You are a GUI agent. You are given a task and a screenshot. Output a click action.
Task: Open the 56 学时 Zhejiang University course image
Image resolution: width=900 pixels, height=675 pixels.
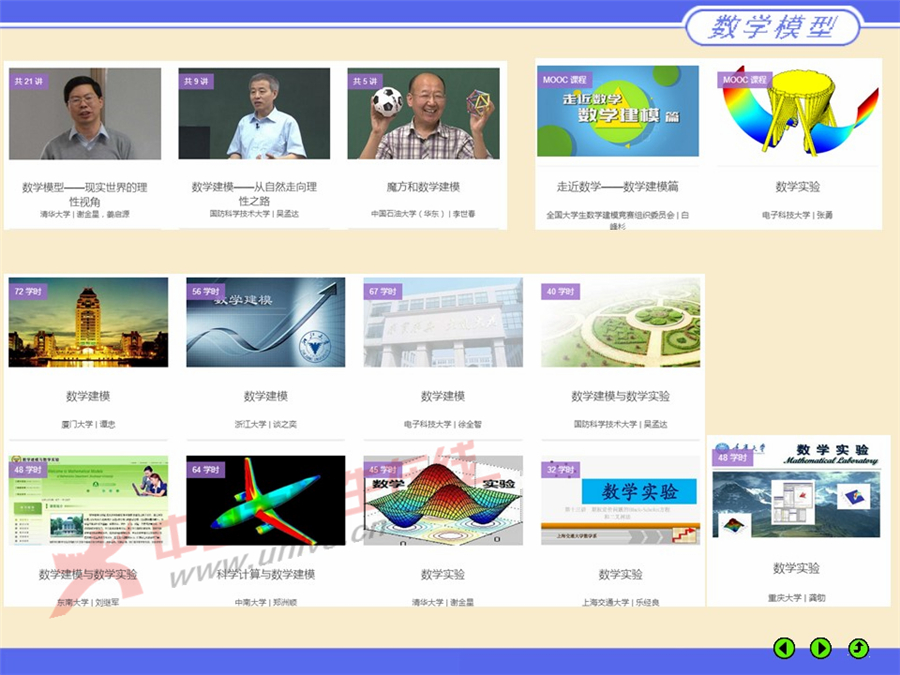(266, 322)
